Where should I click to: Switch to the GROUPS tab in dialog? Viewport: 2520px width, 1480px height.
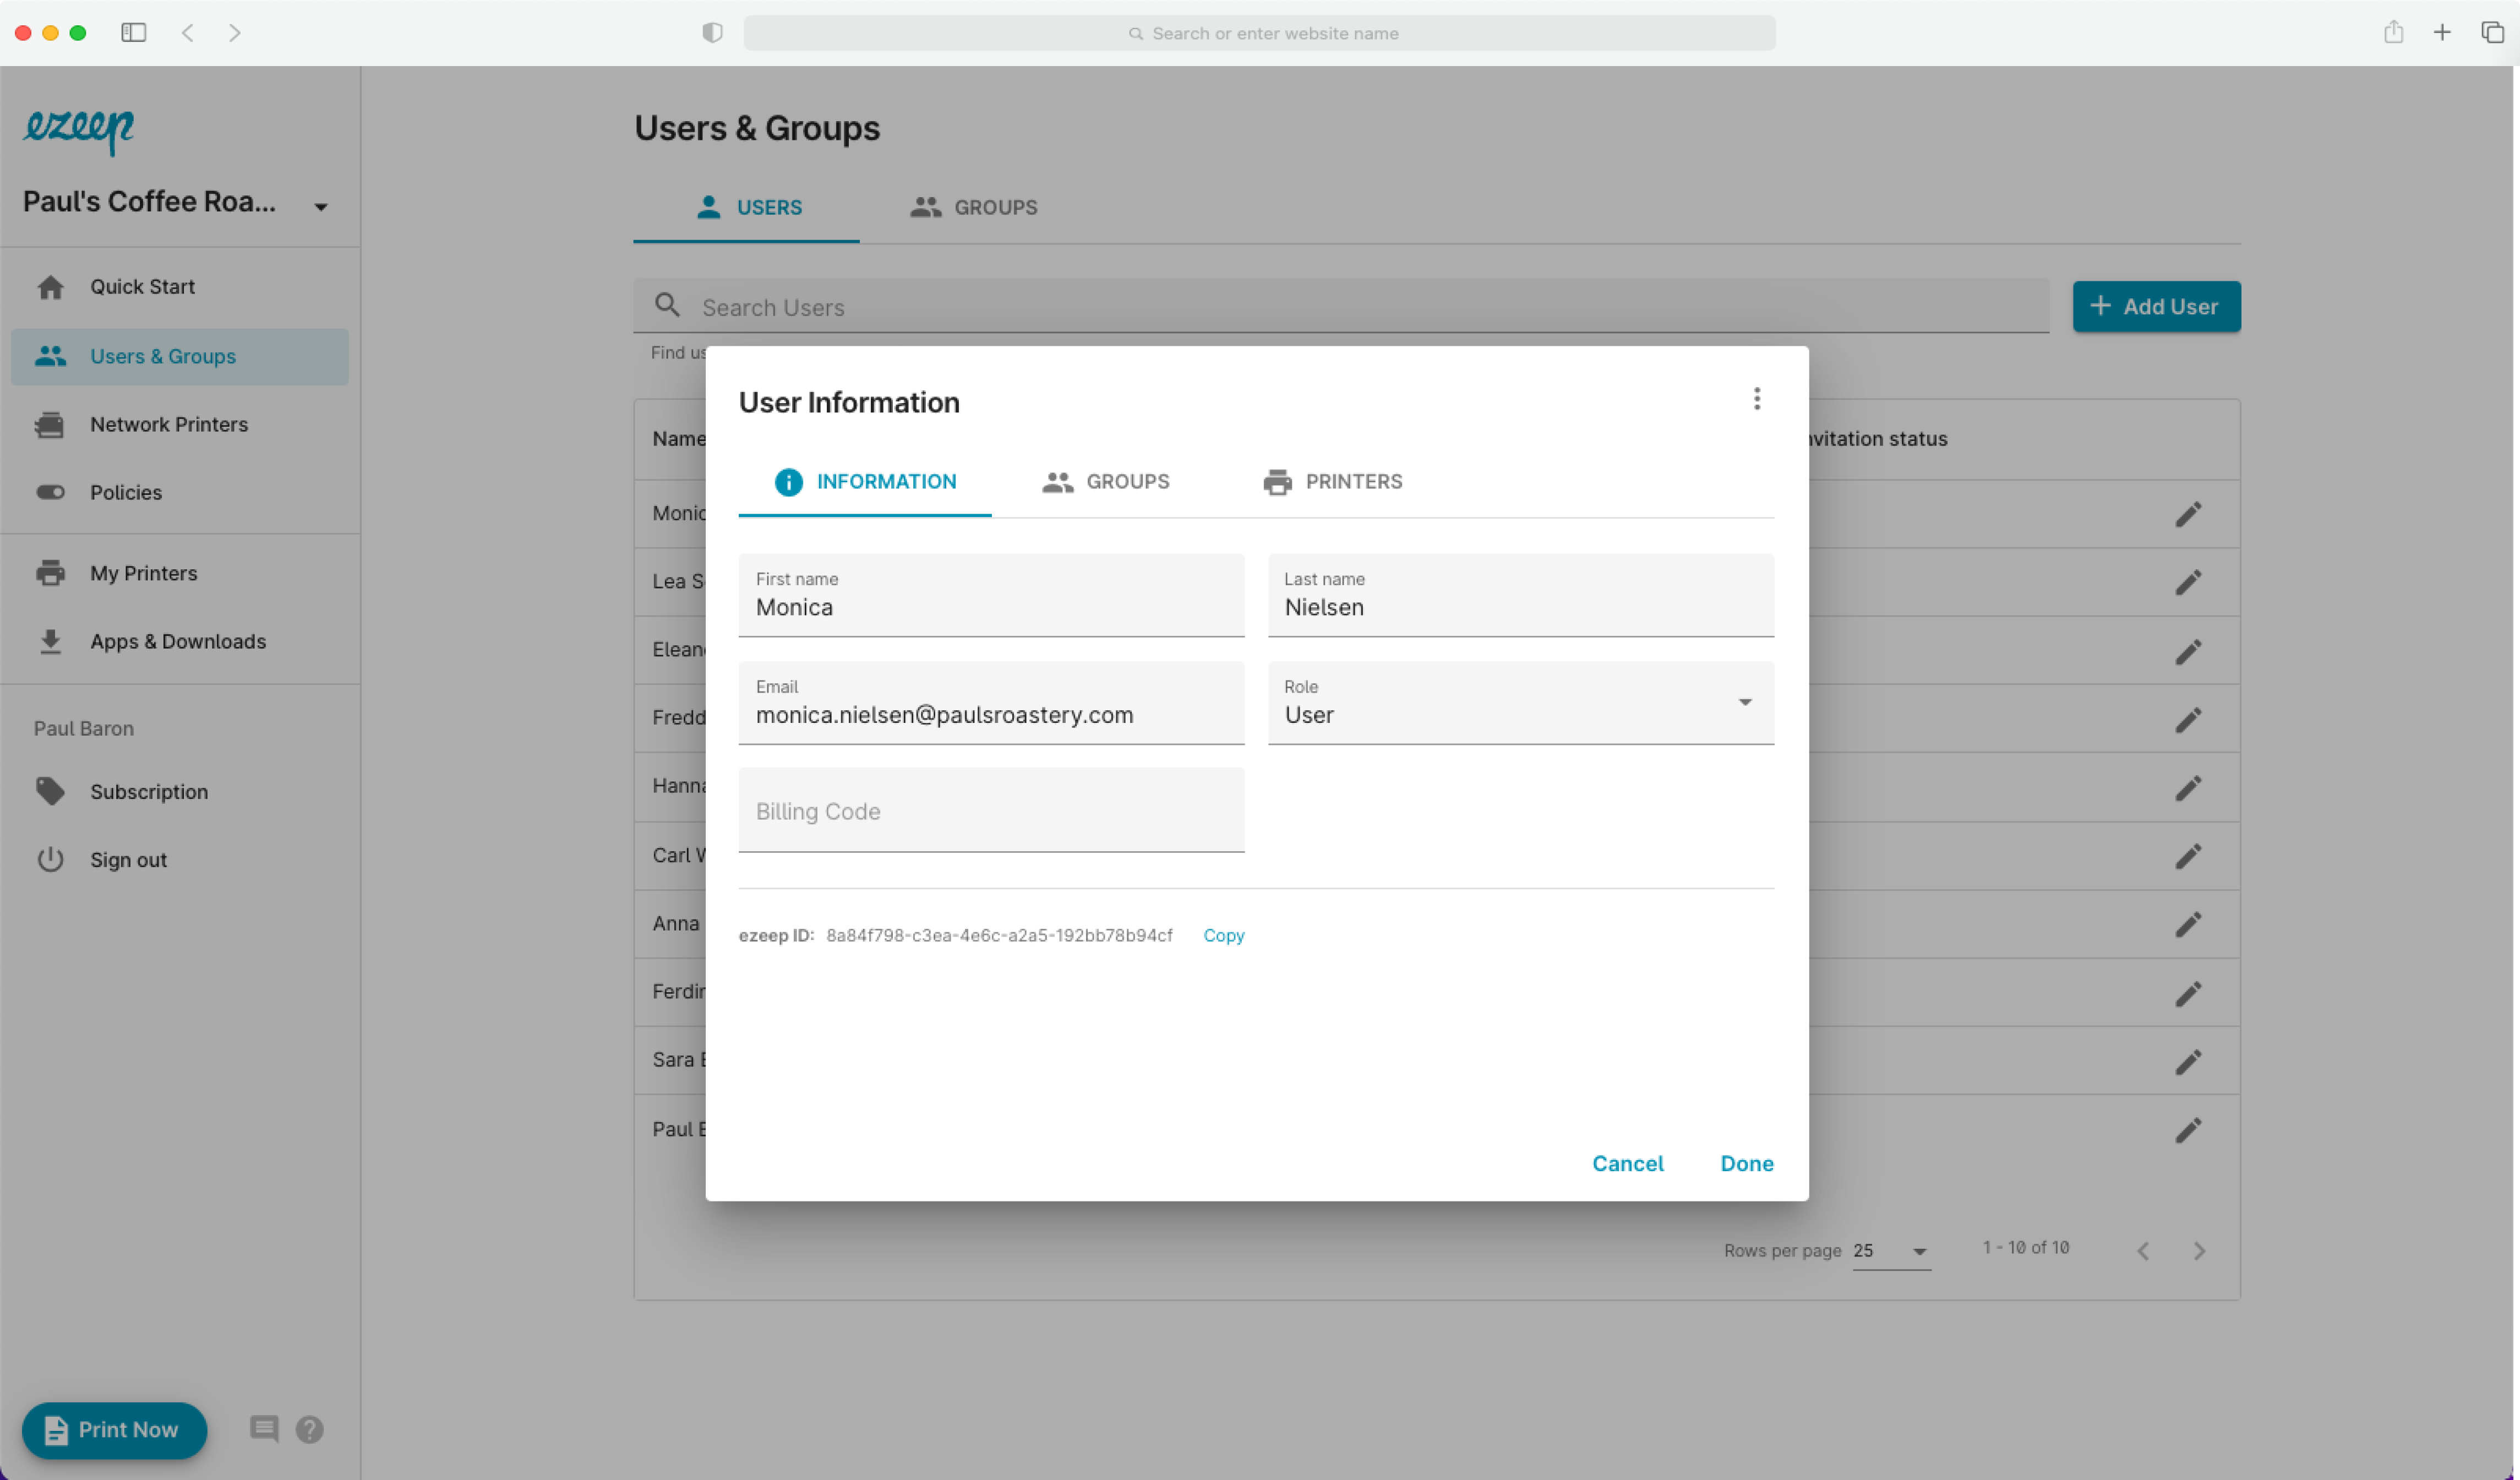1105,481
